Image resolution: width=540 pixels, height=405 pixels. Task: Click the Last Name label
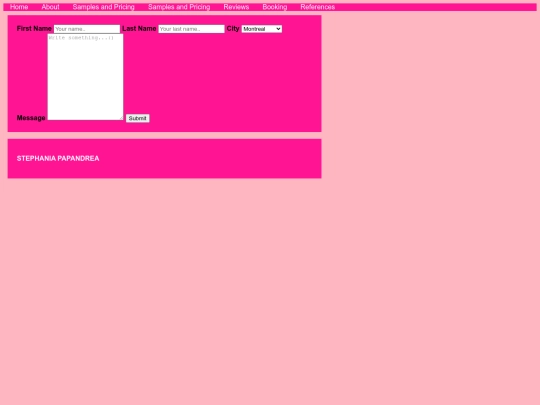tap(139, 29)
